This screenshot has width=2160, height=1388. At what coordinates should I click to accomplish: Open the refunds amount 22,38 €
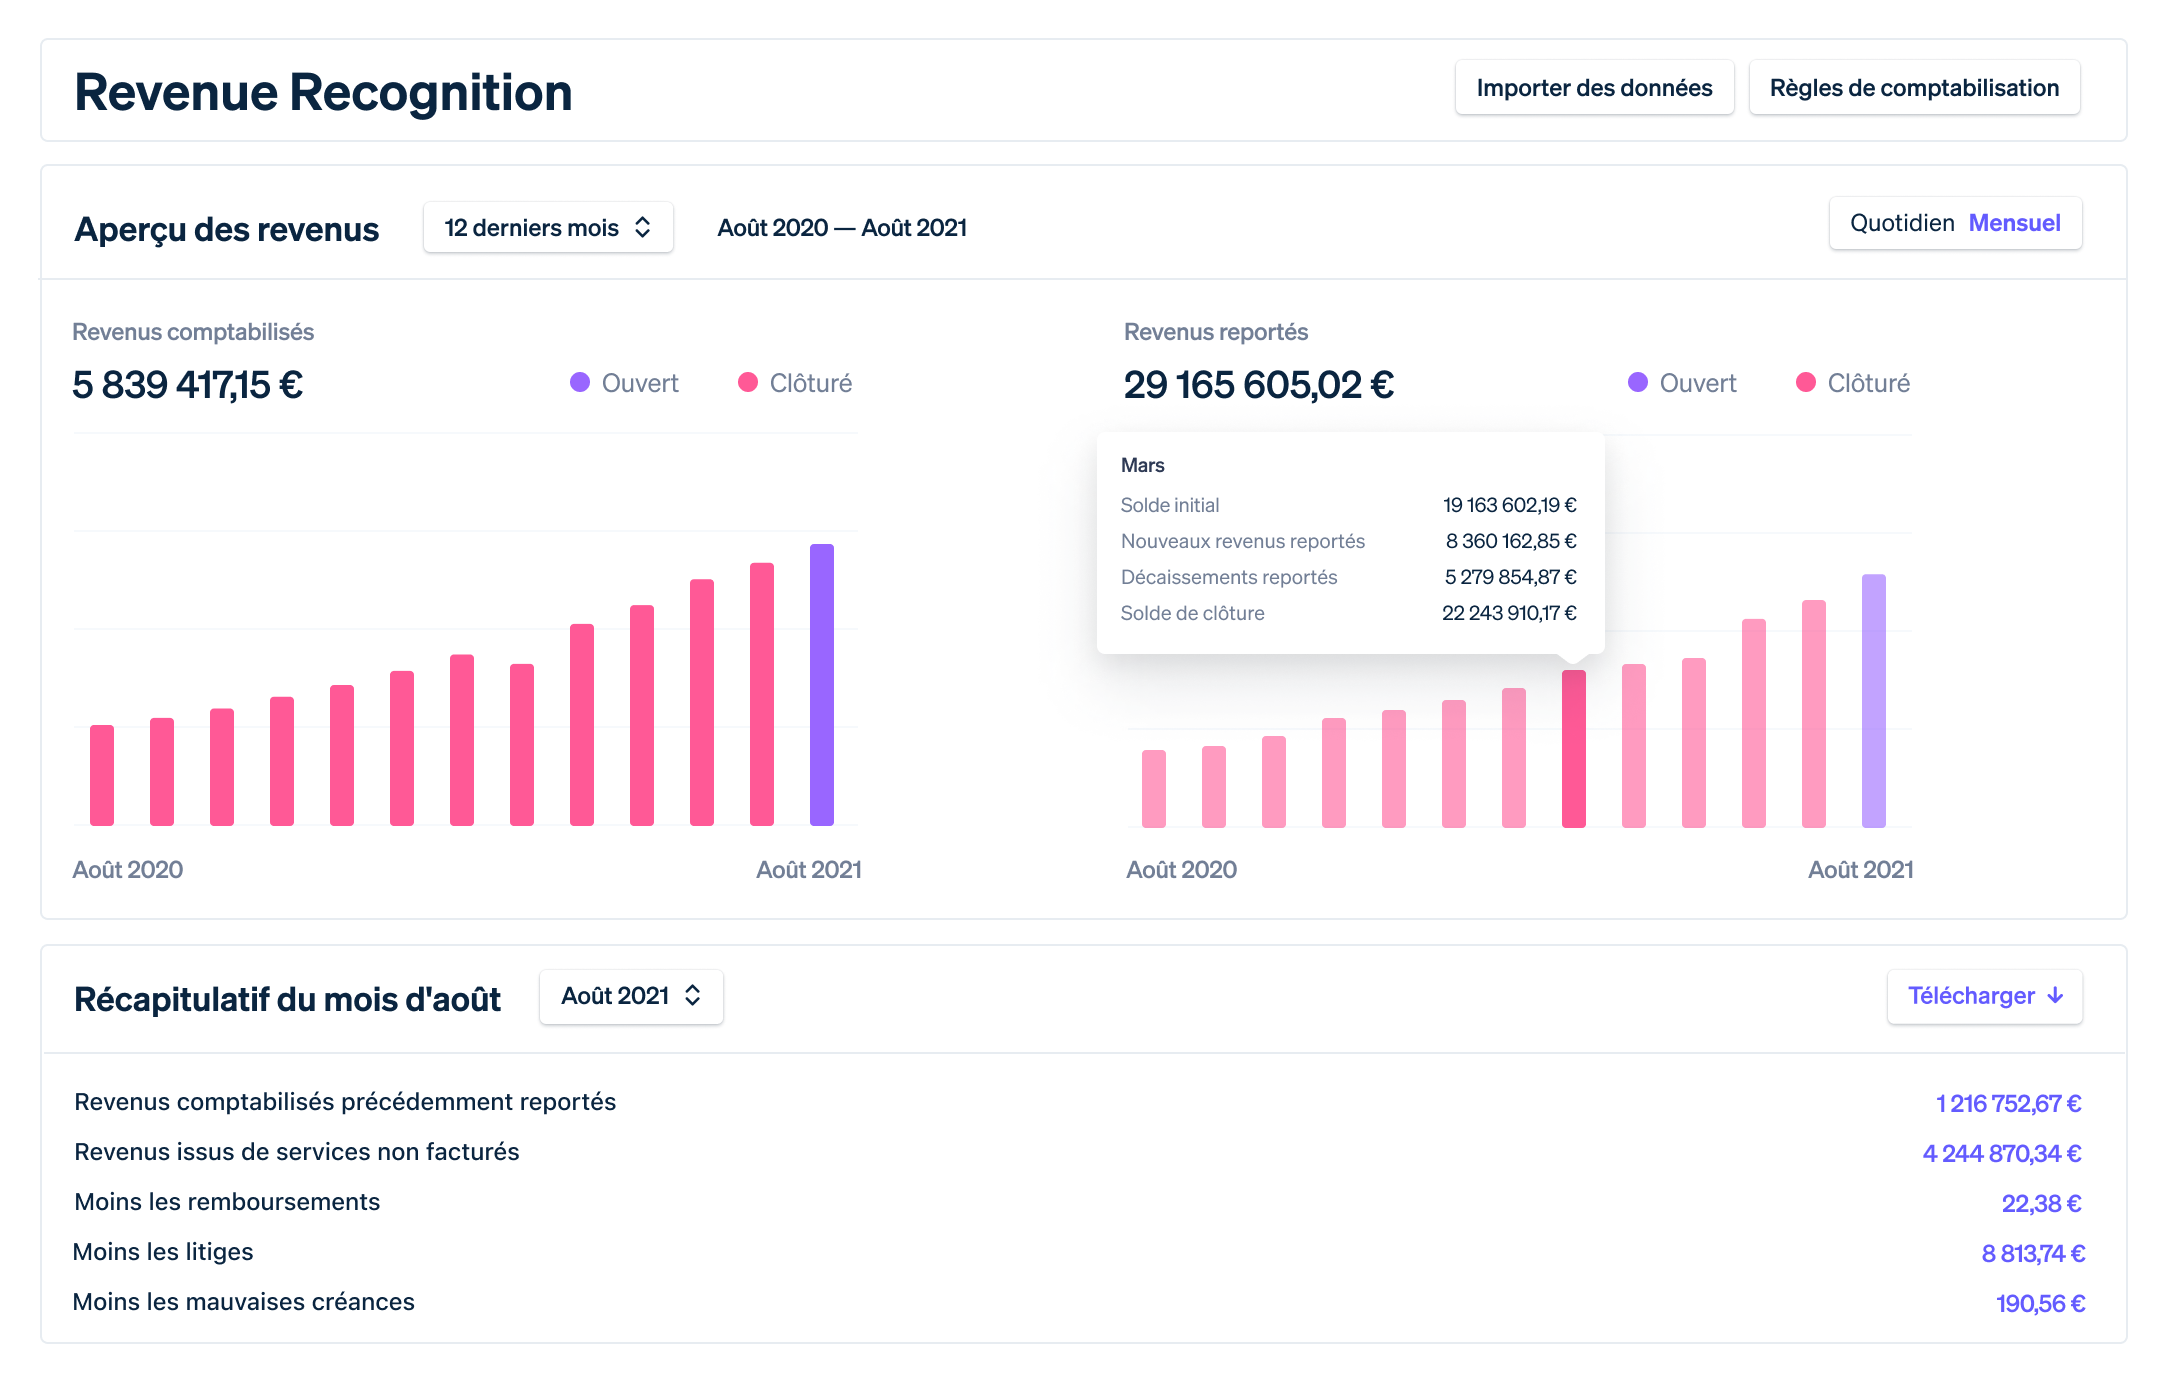[2041, 1204]
